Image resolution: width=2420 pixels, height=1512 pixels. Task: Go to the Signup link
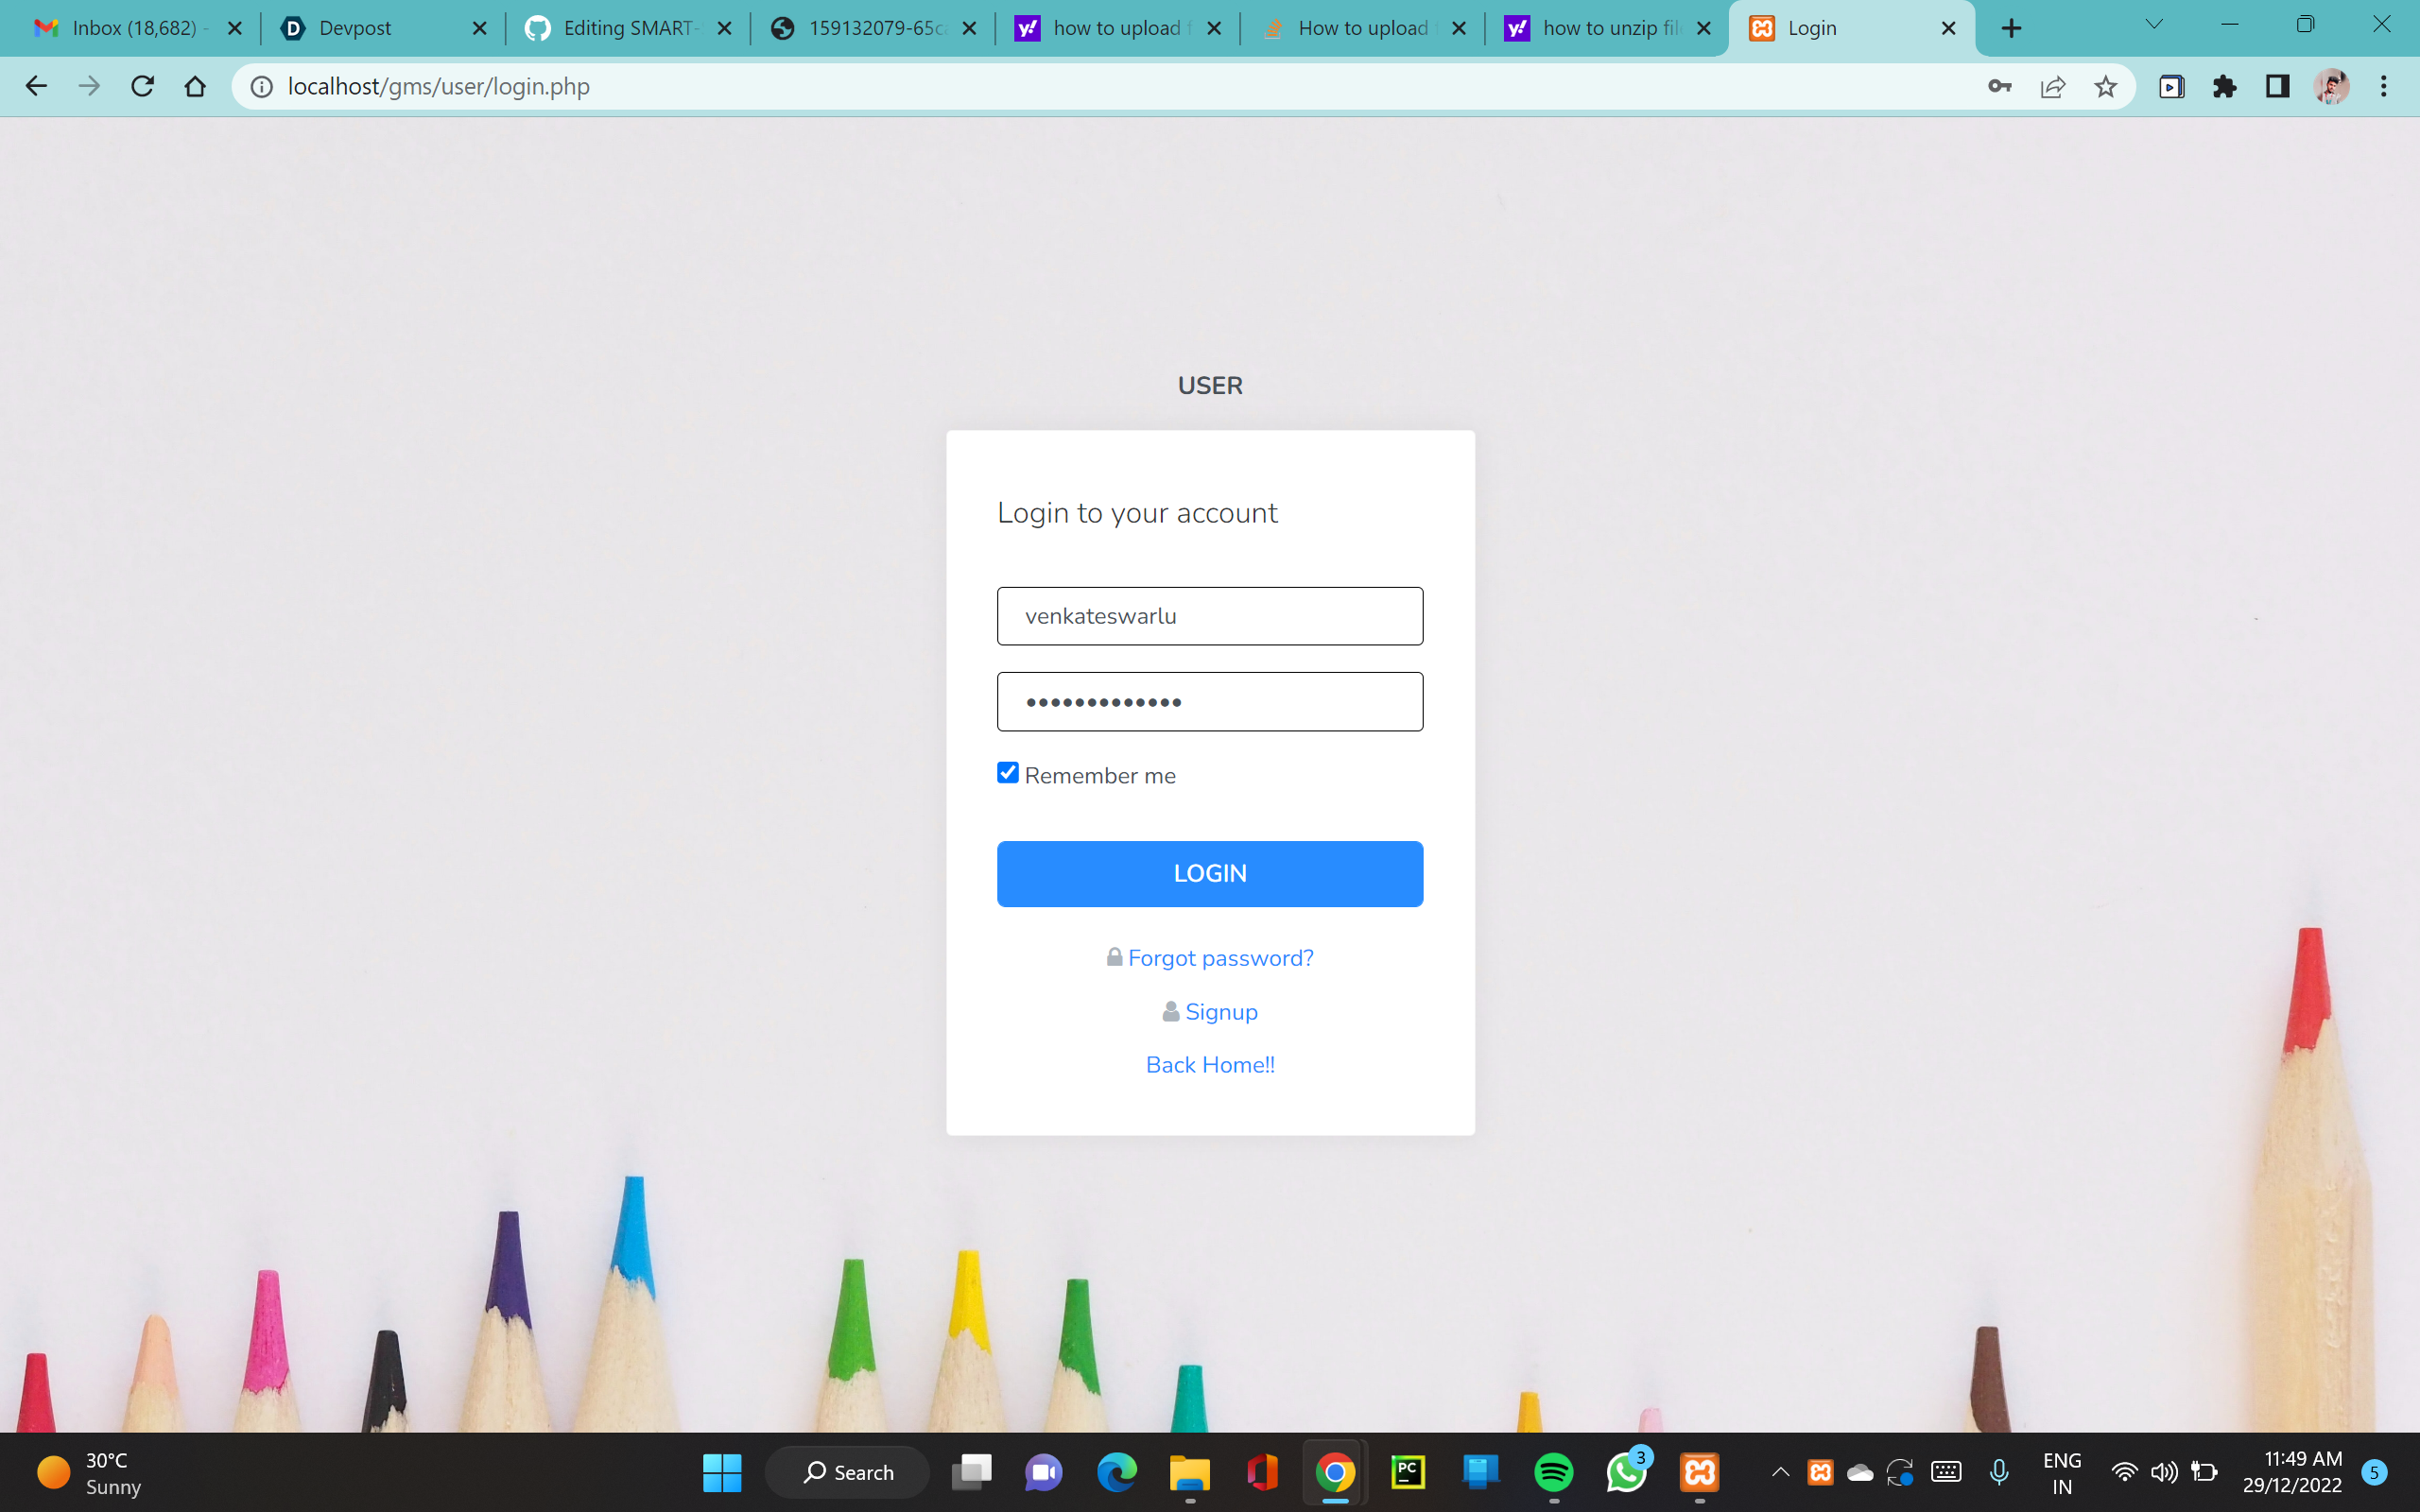[1221, 1012]
